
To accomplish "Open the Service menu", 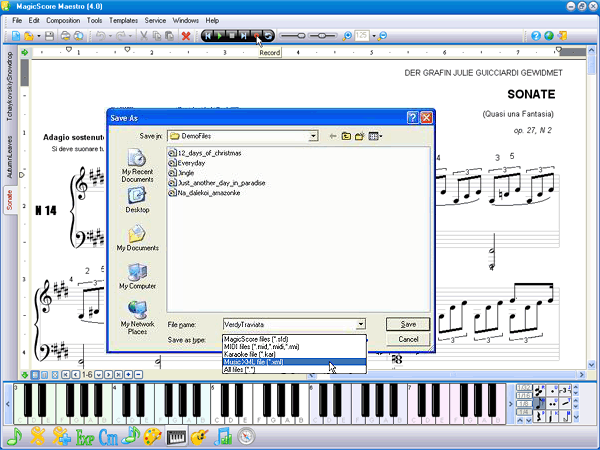I will [155, 20].
